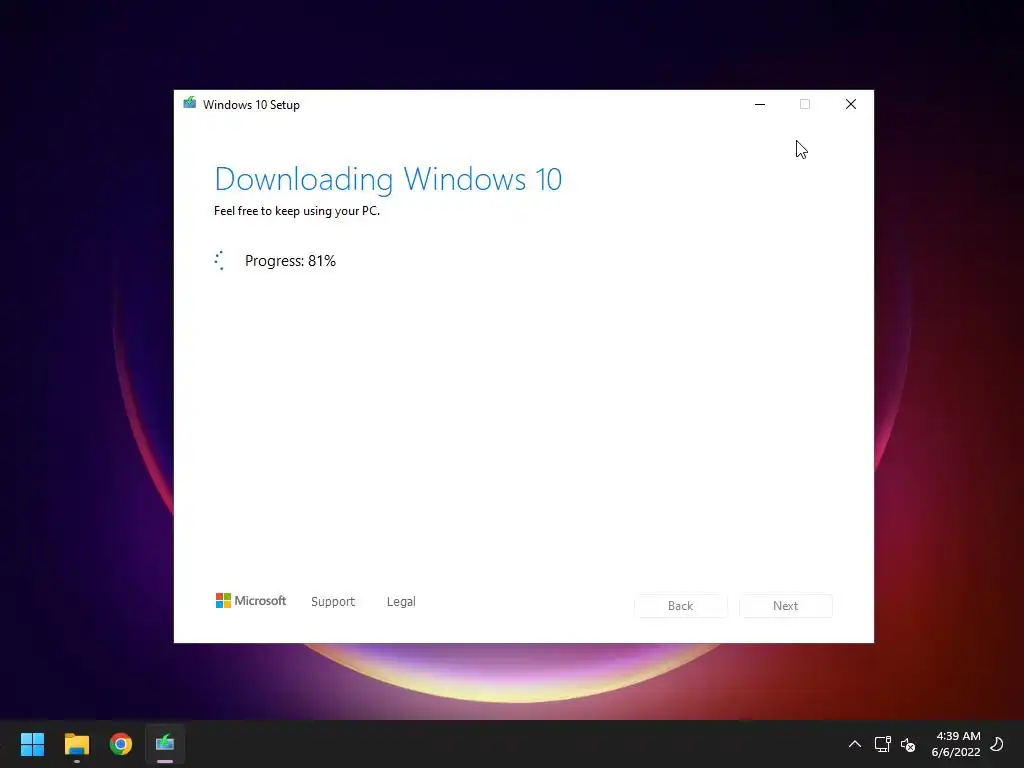
Task: Click 'Feel free to keep using your PC.'
Action: pos(296,211)
